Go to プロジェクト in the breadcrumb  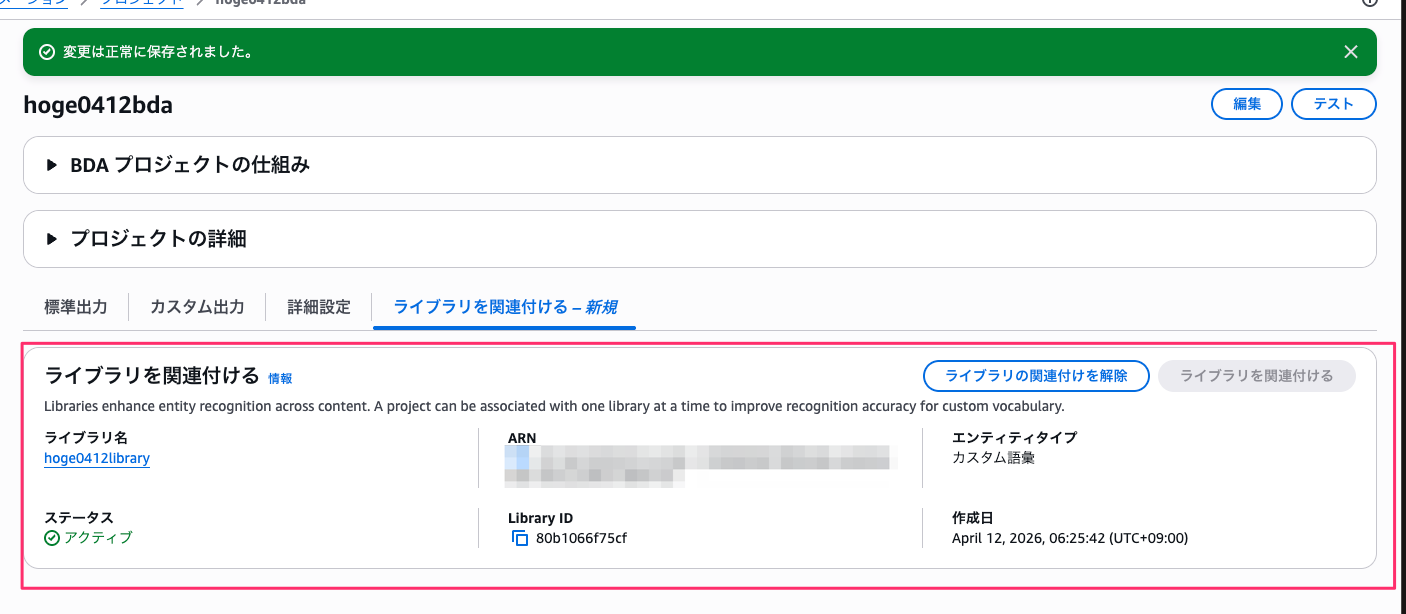coord(143,3)
